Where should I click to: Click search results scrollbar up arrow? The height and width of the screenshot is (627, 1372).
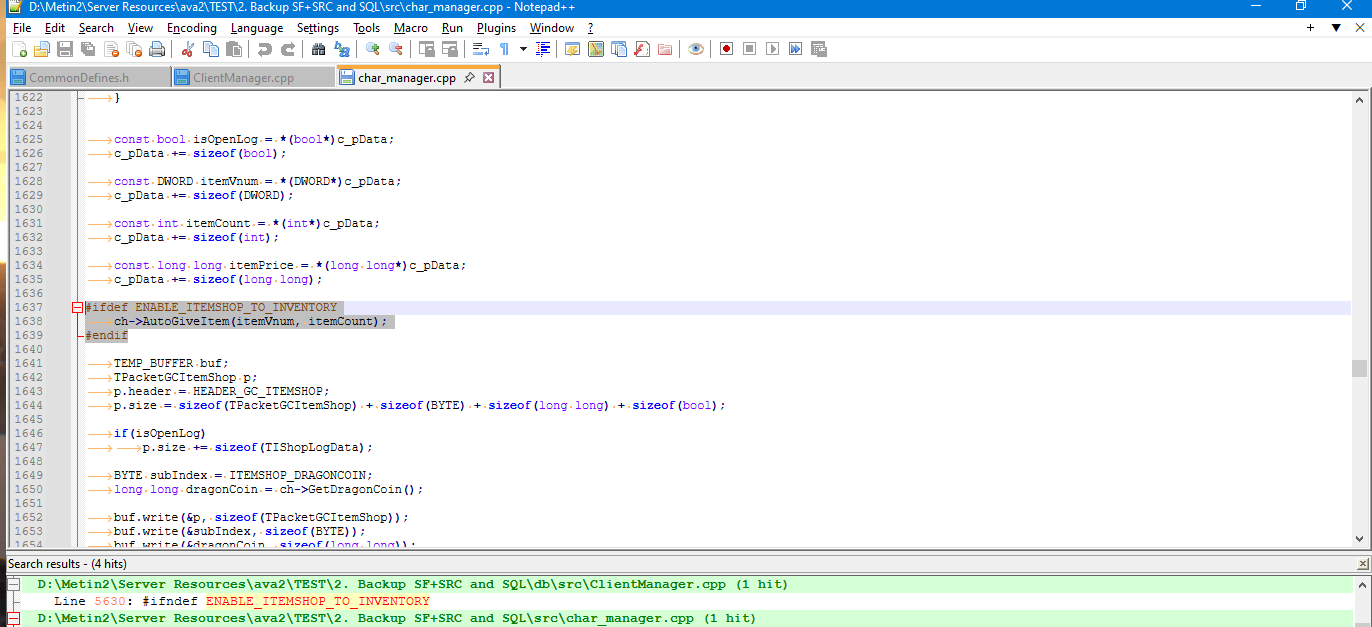(x=1362, y=584)
